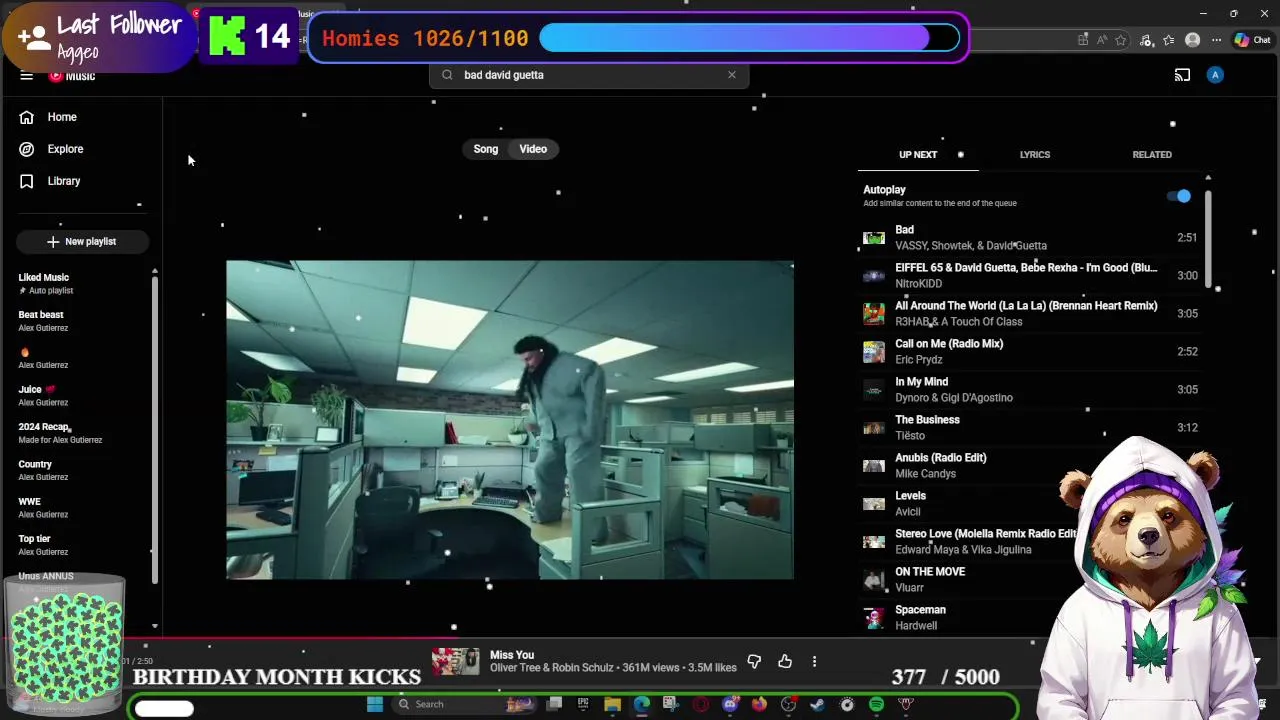1280x720 pixels.
Task: Dislike the current song
Action: [754, 662]
